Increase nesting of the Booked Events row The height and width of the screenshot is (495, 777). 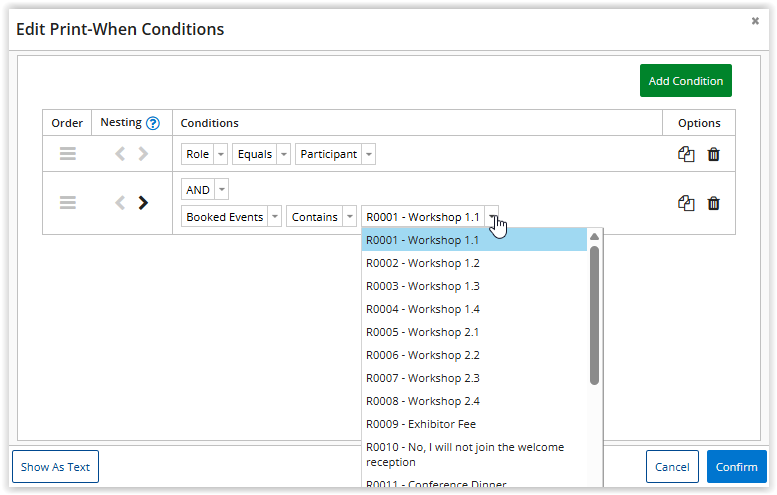143,203
